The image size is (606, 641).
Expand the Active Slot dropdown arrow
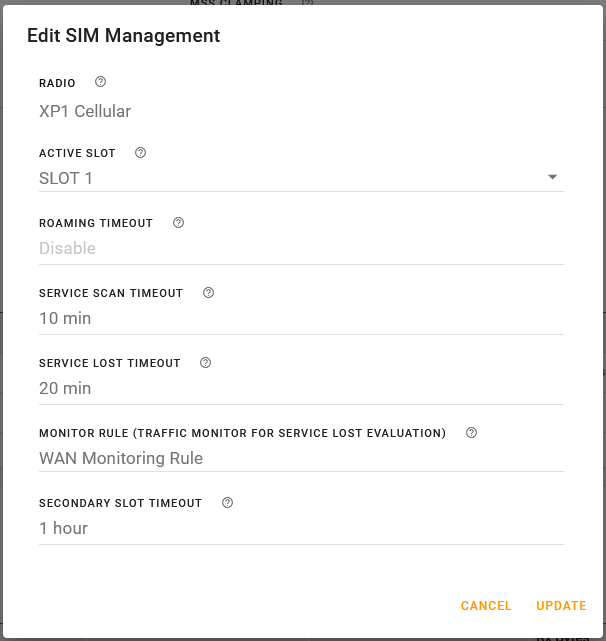point(552,178)
